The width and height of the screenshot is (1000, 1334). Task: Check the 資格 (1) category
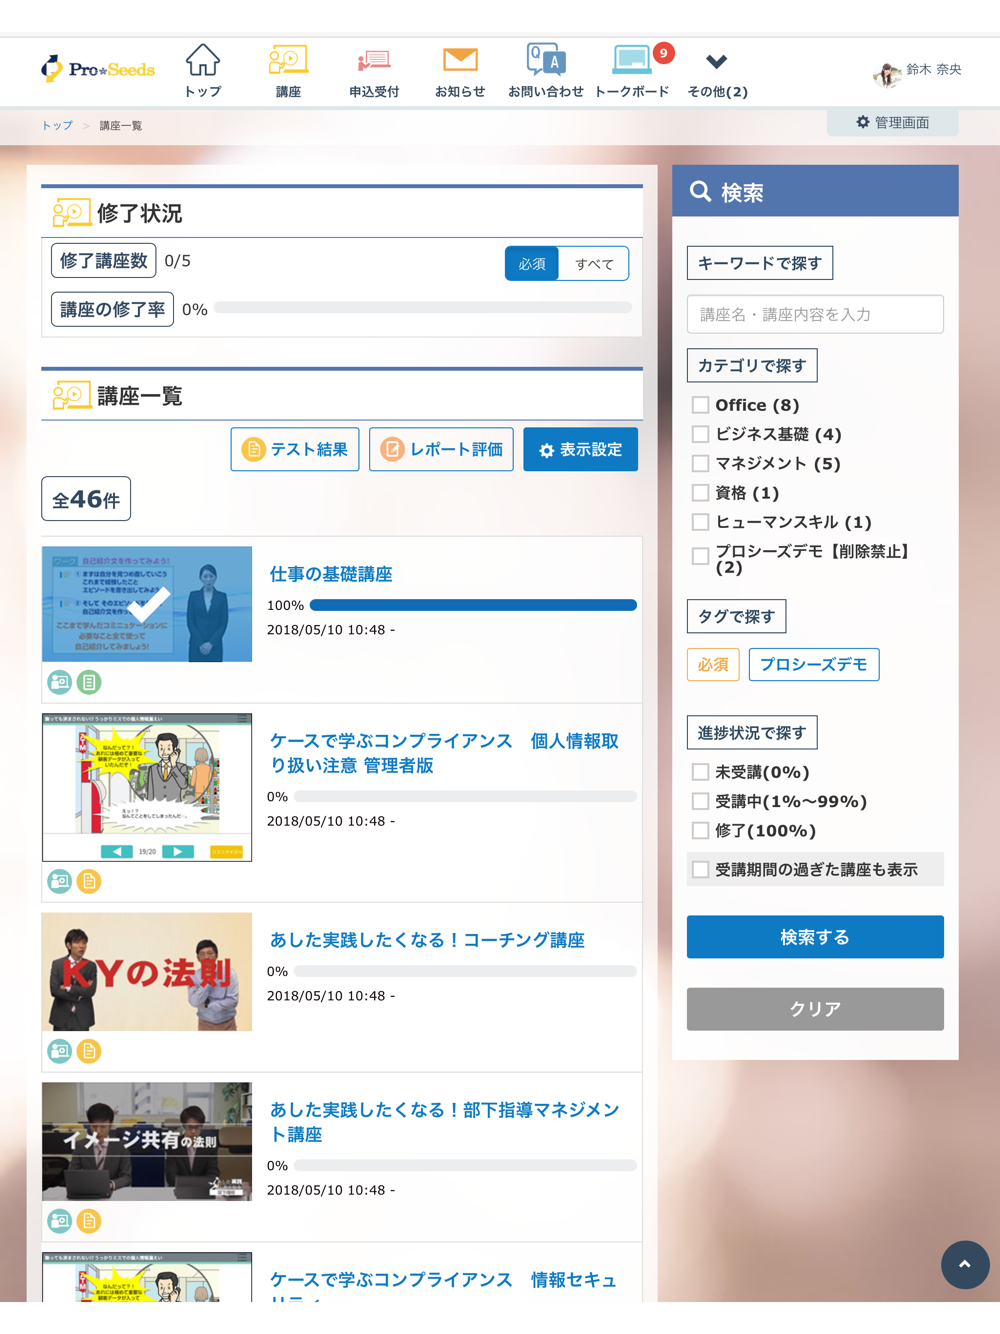tap(701, 493)
